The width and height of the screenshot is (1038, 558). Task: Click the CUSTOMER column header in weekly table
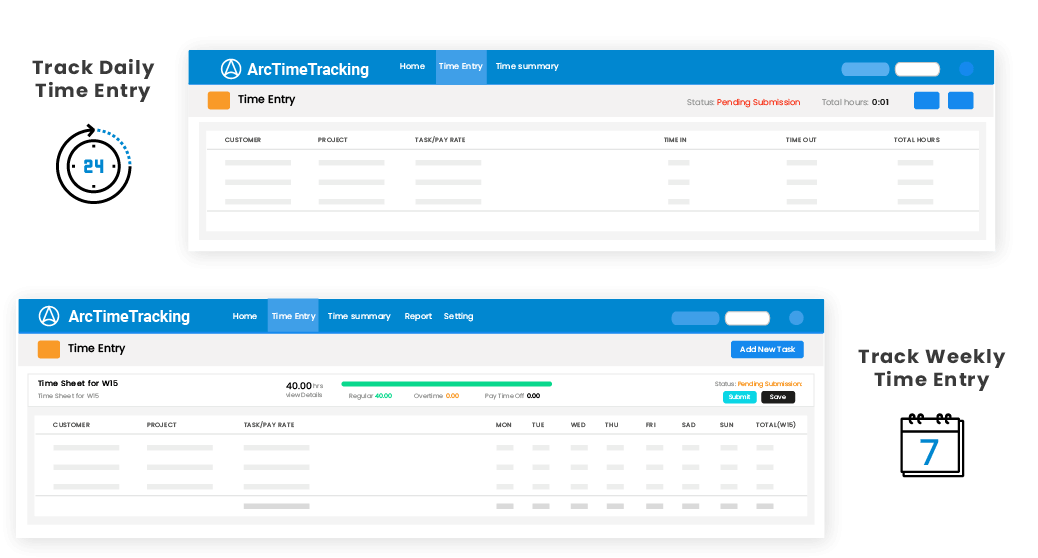(x=71, y=425)
